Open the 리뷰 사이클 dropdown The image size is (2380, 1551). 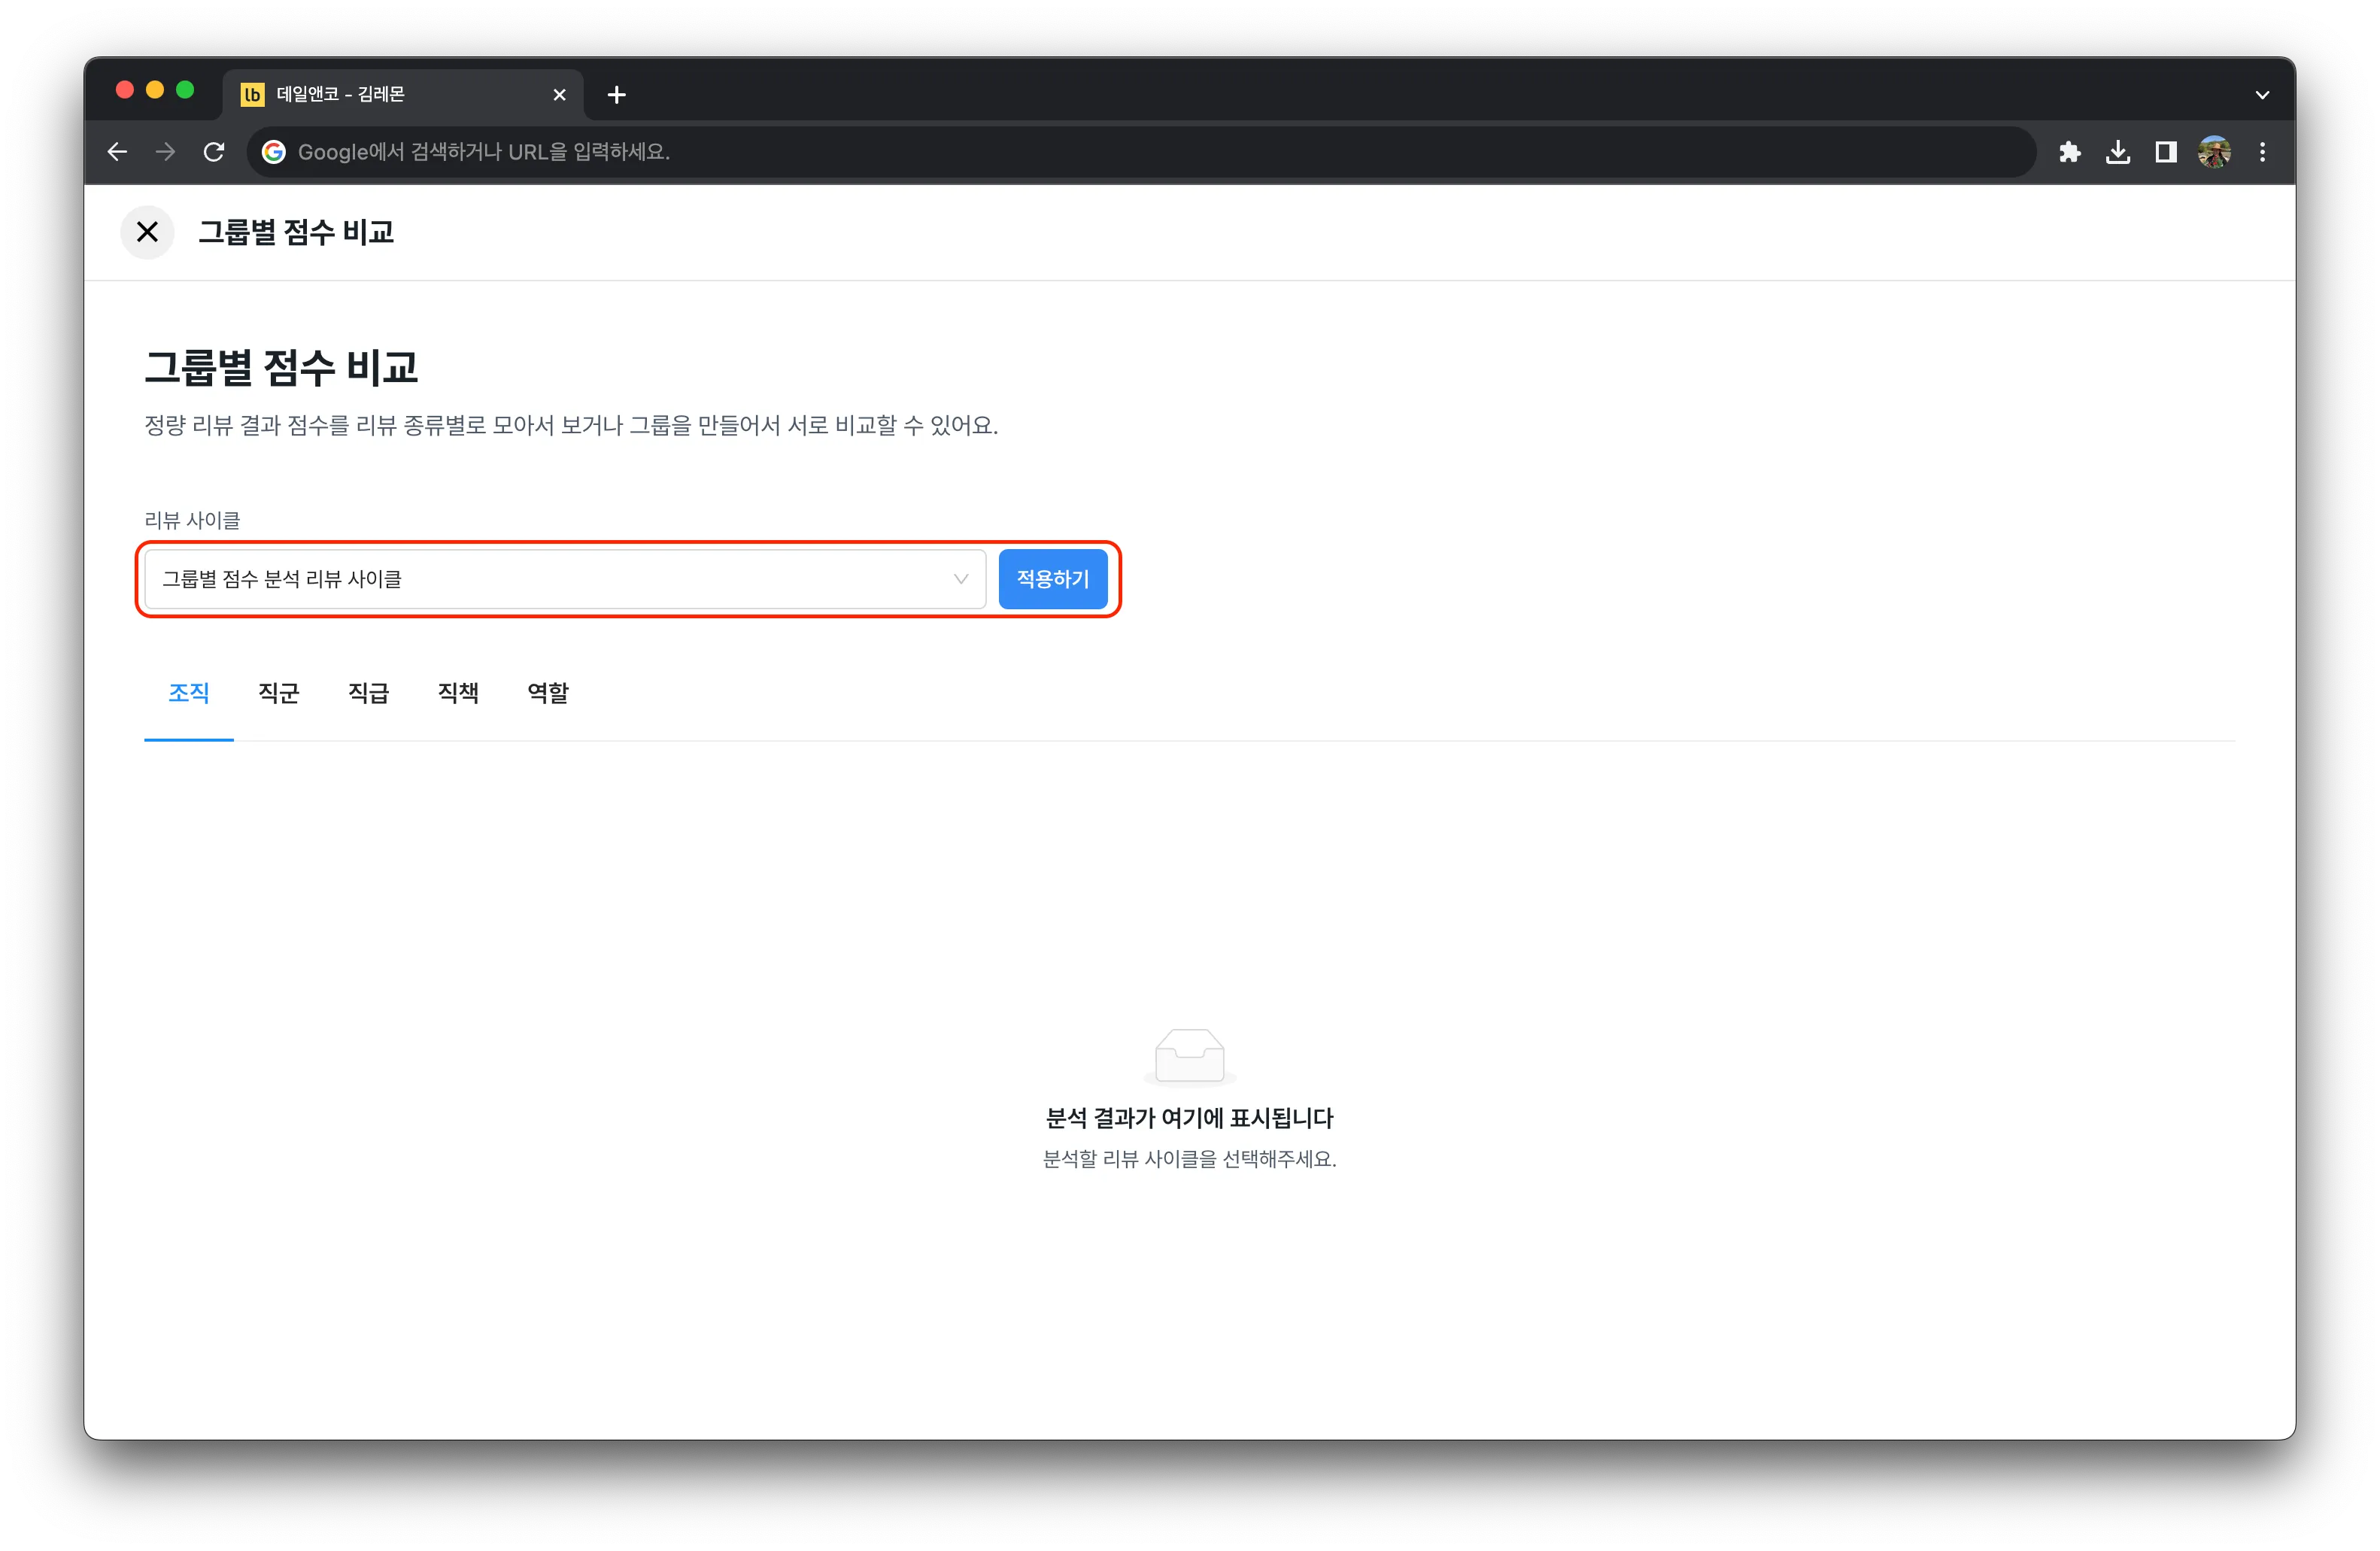click(565, 579)
